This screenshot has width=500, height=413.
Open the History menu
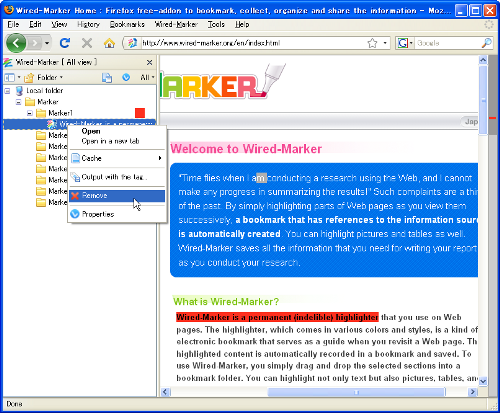tap(88, 24)
